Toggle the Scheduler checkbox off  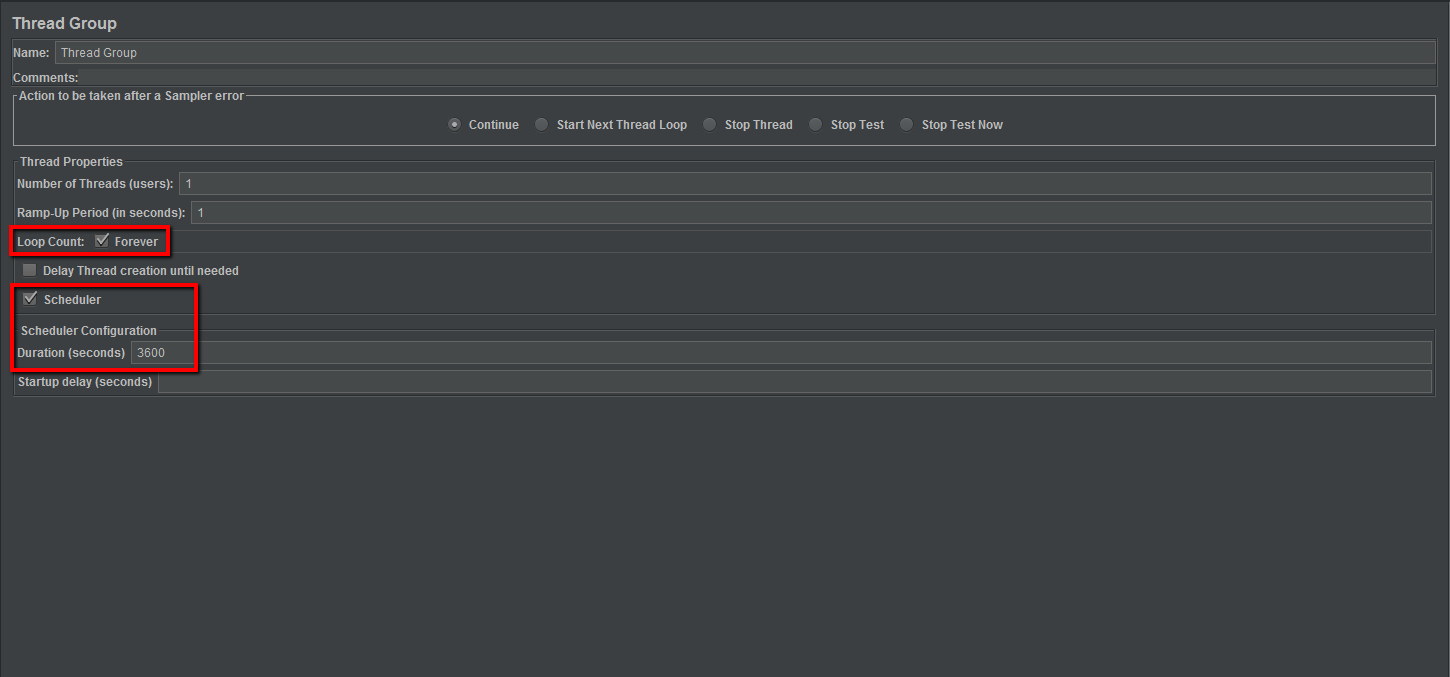(30, 299)
